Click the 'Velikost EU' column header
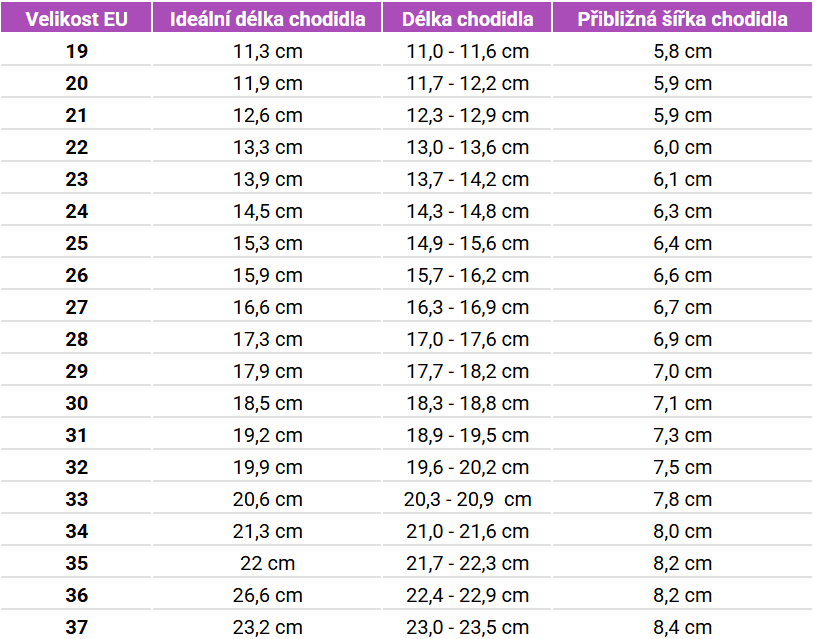This screenshot has width=814, height=639. pyautogui.click(x=77, y=19)
